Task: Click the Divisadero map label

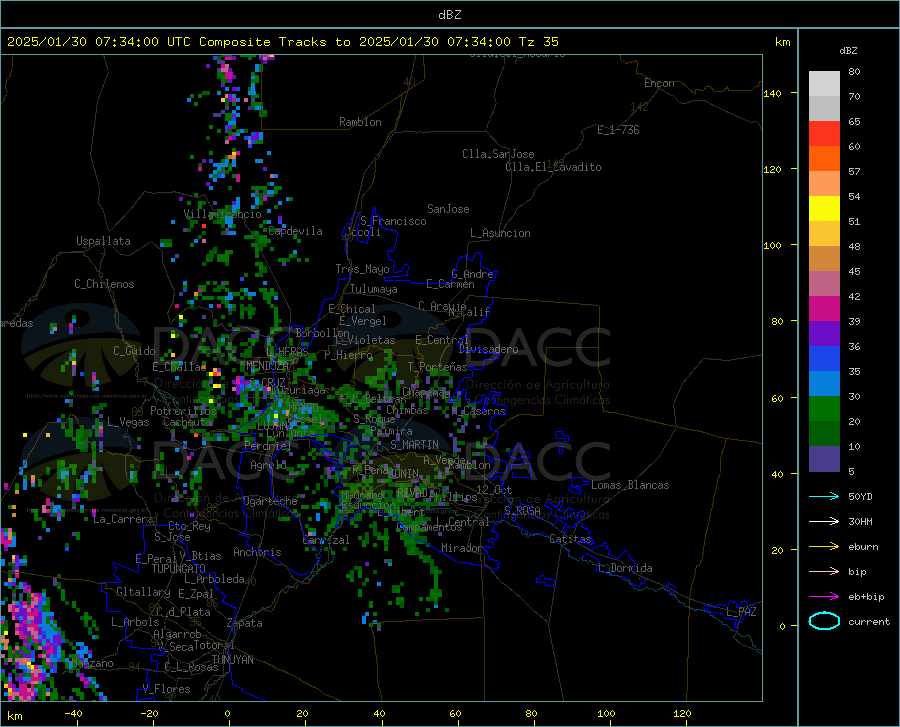Action: coord(488,349)
